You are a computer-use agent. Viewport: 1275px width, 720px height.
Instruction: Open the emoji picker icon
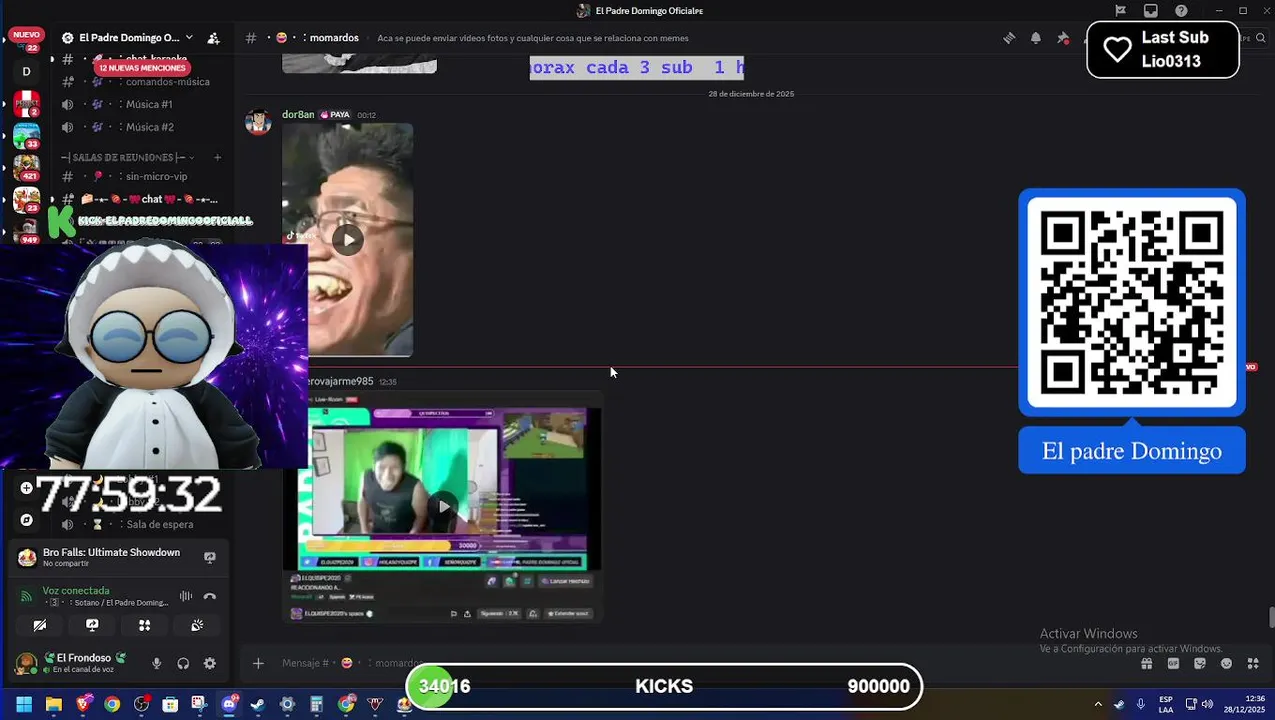point(1226,663)
